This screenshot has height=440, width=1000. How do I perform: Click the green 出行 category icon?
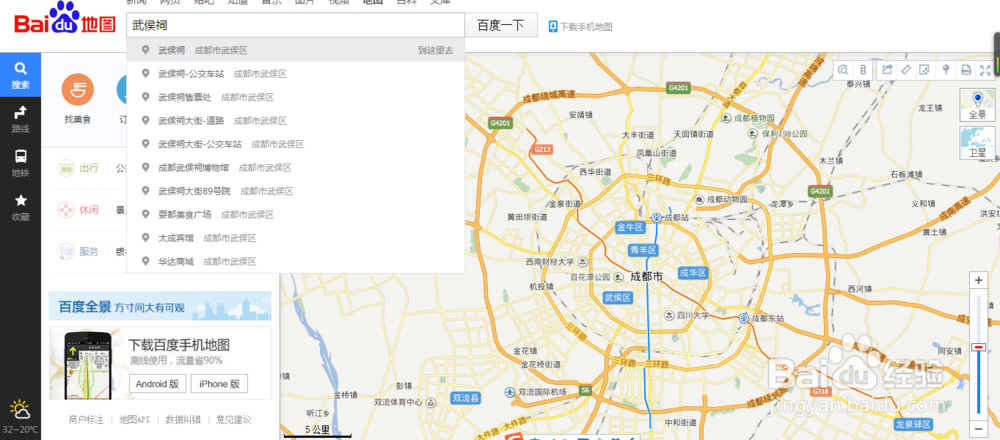click(x=66, y=168)
